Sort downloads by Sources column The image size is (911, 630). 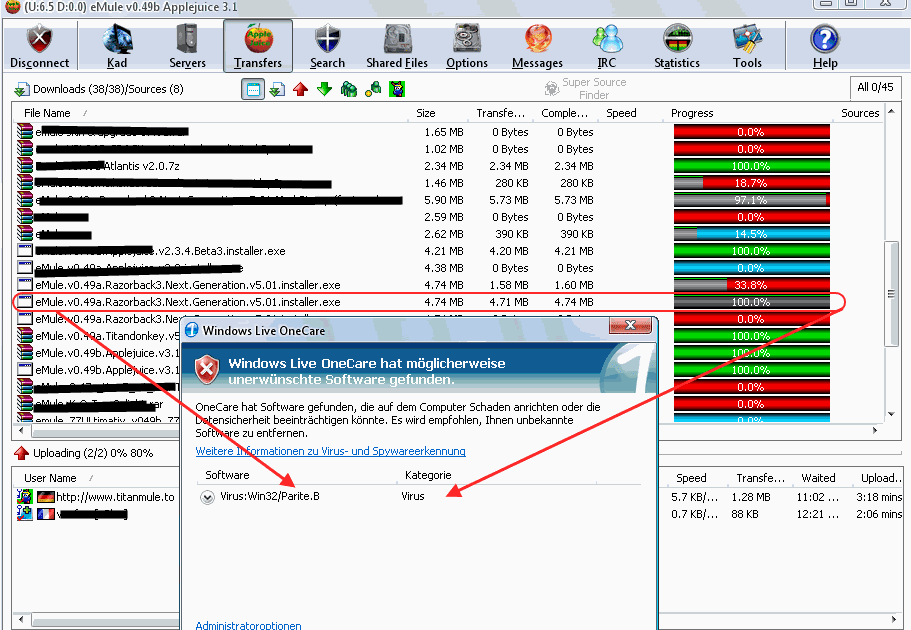(860, 113)
